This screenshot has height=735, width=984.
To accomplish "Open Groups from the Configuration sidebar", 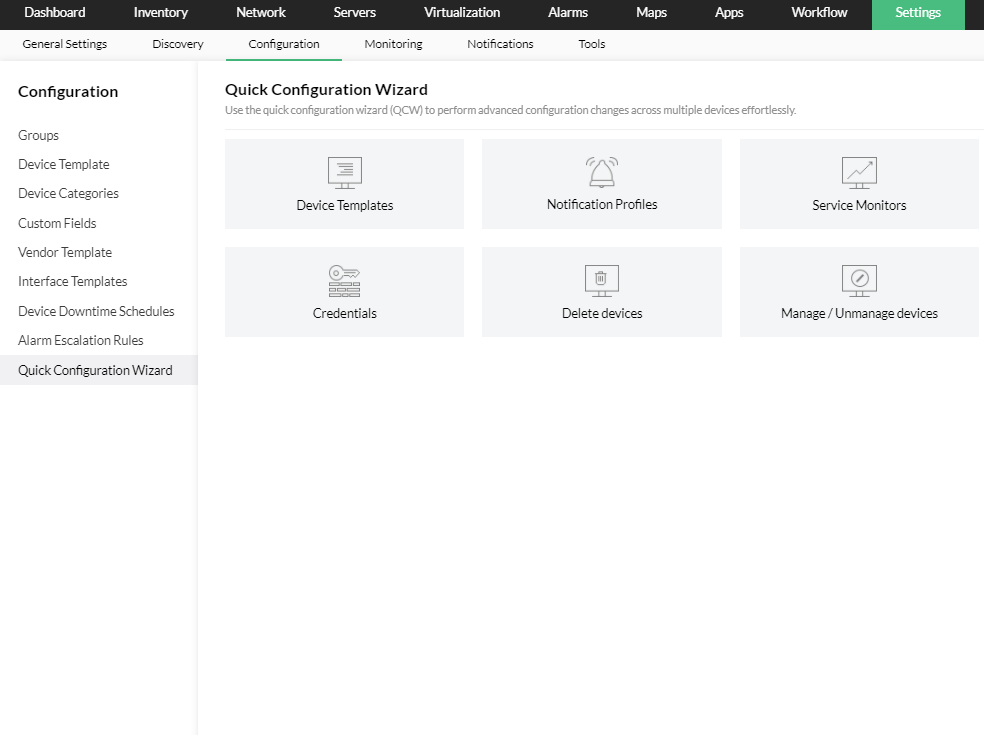I will (x=38, y=135).
